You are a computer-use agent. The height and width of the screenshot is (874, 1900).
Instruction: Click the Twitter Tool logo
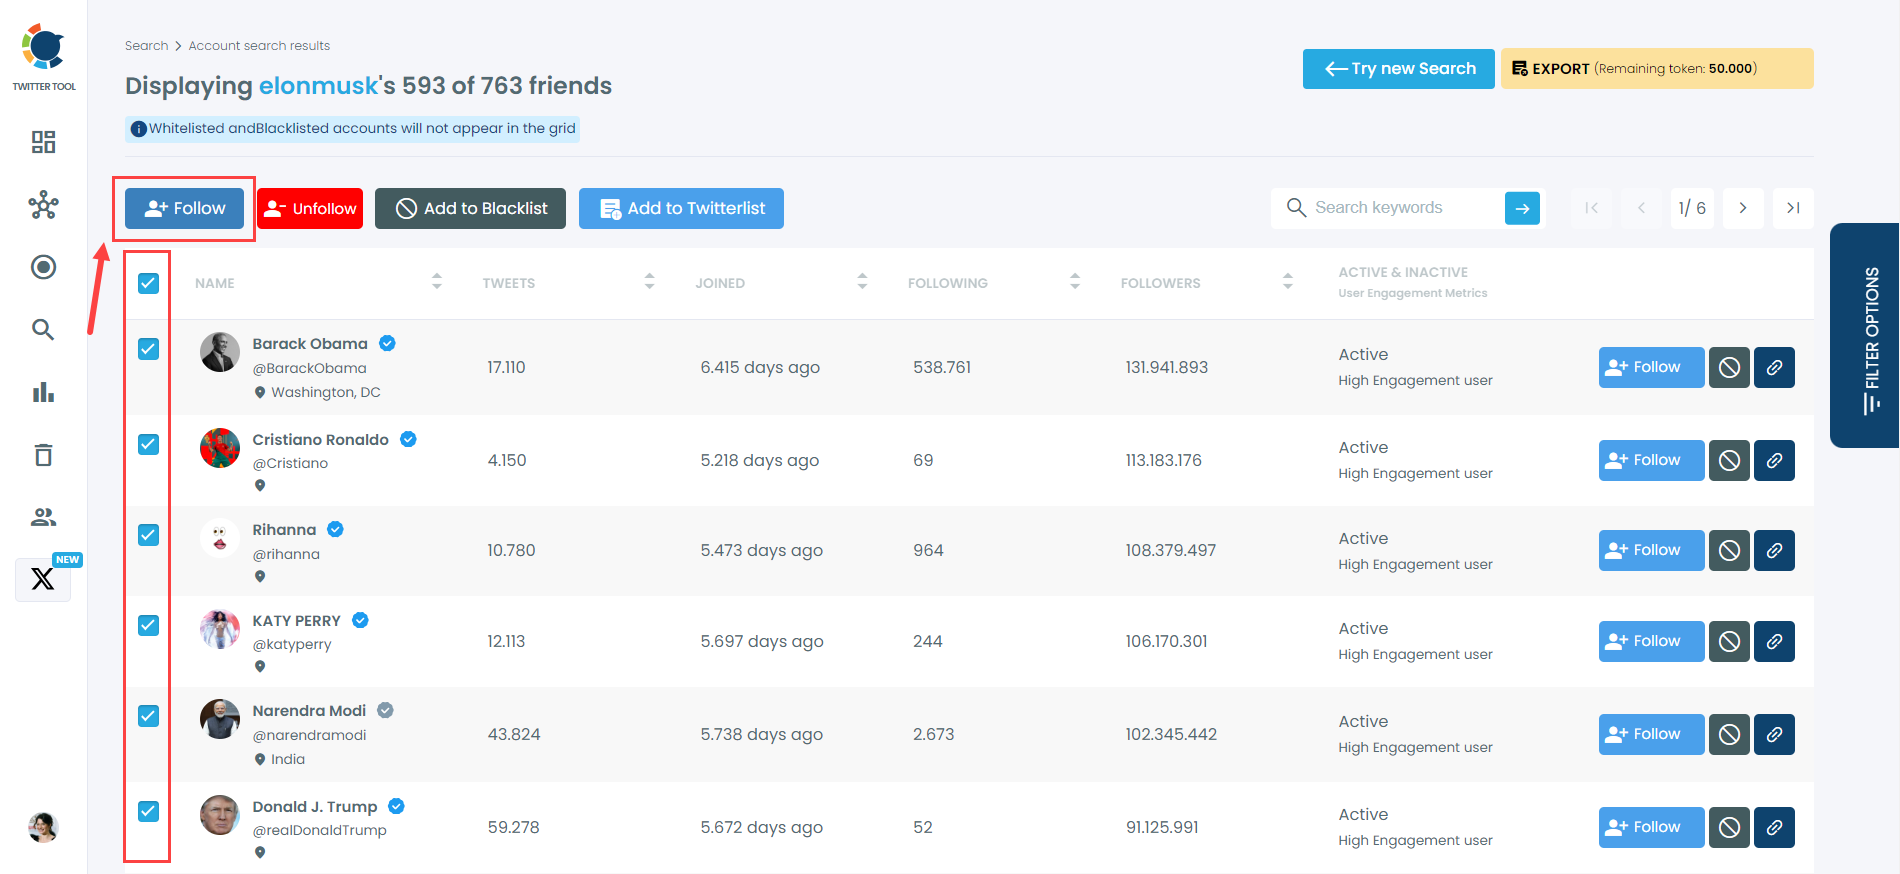(x=44, y=58)
